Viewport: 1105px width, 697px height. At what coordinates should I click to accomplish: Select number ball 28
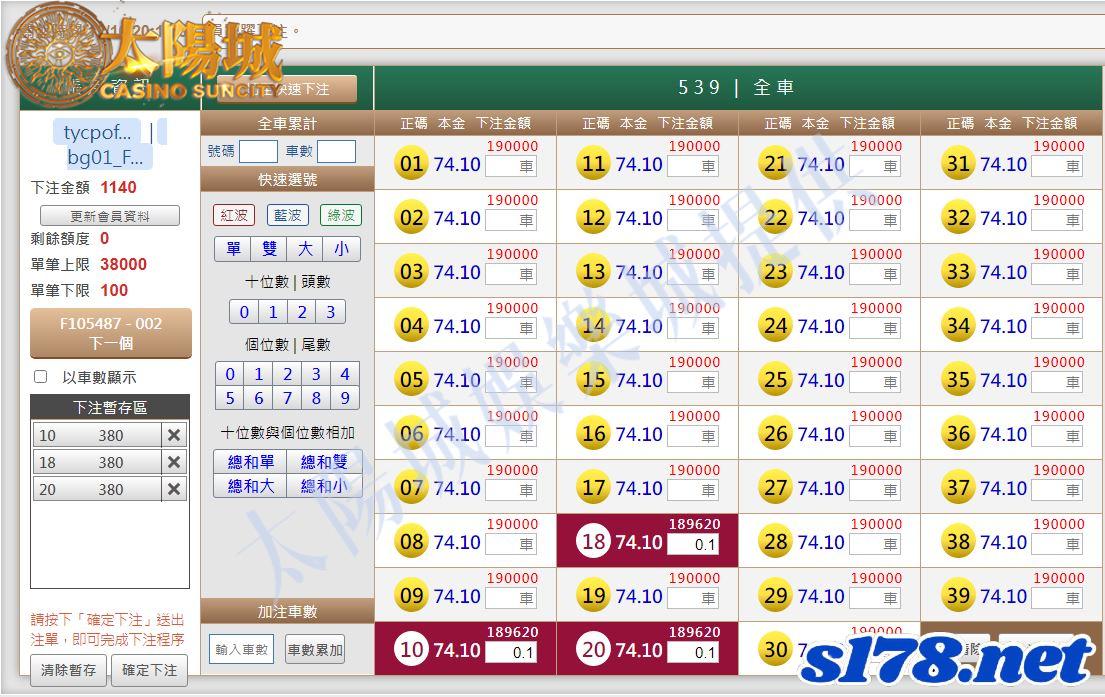[x=776, y=541]
